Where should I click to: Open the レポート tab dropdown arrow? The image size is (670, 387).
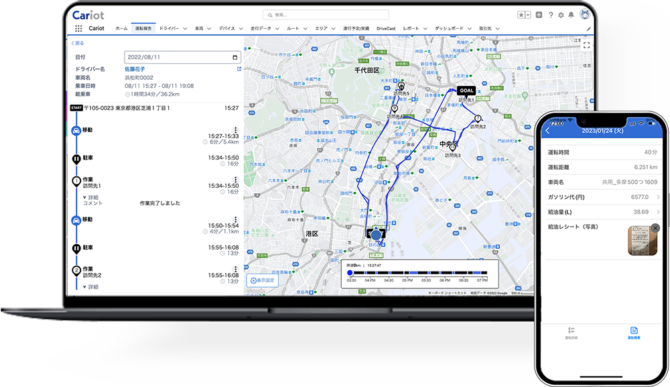[x=425, y=29]
